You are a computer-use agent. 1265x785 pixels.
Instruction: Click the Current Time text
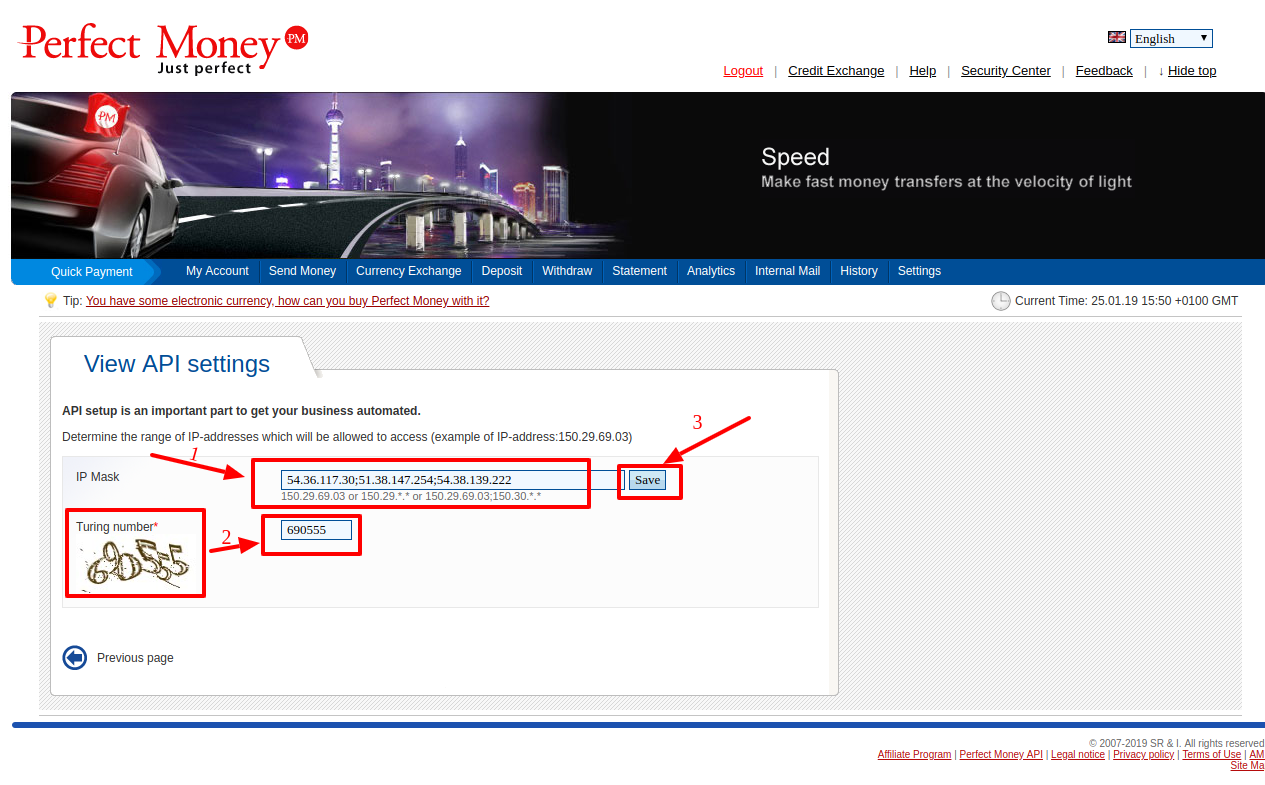[1126, 301]
